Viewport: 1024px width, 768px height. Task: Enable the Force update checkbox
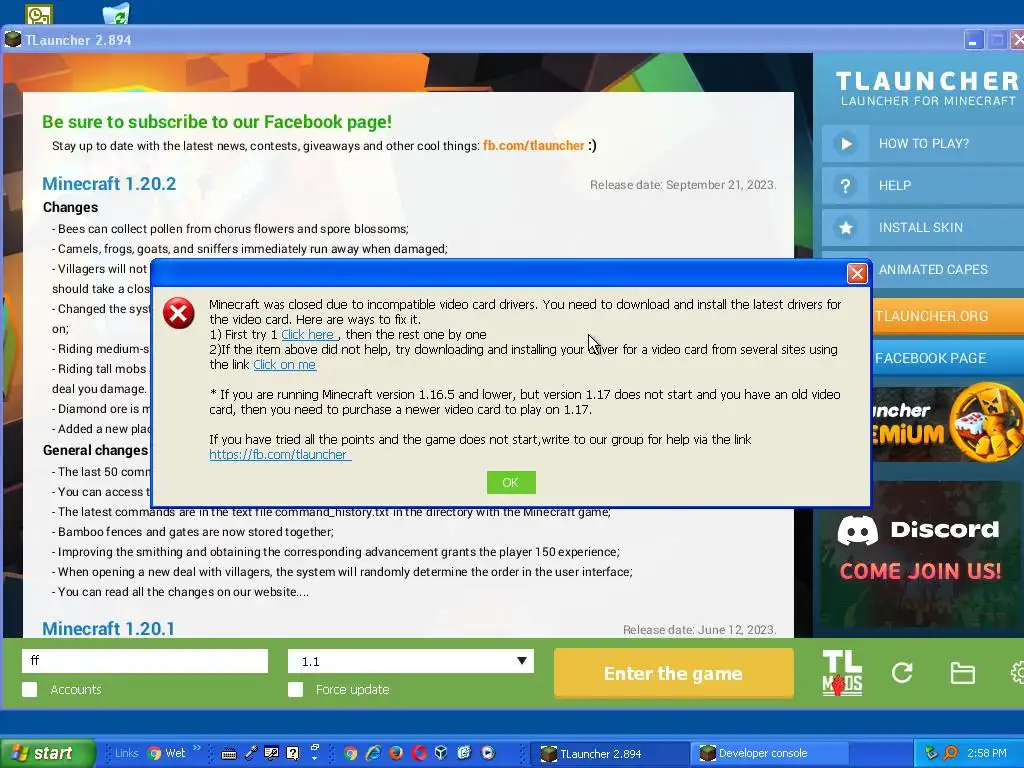295,690
